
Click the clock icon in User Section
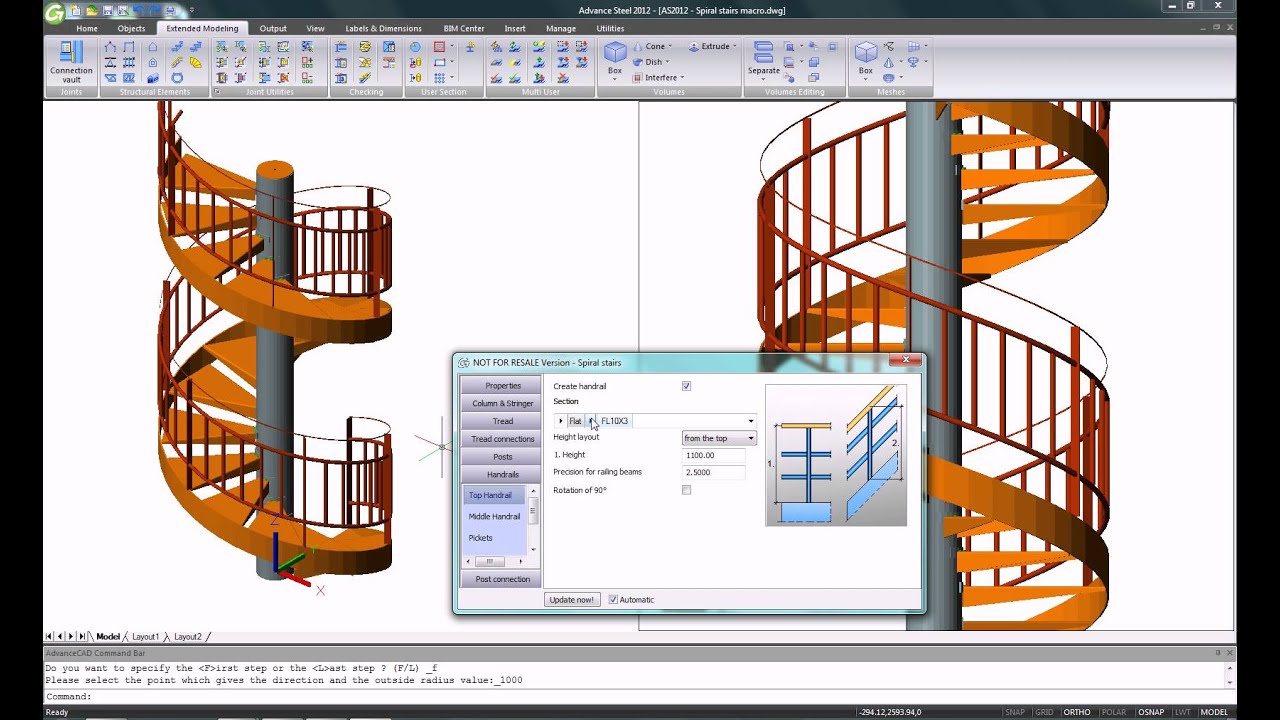point(415,47)
